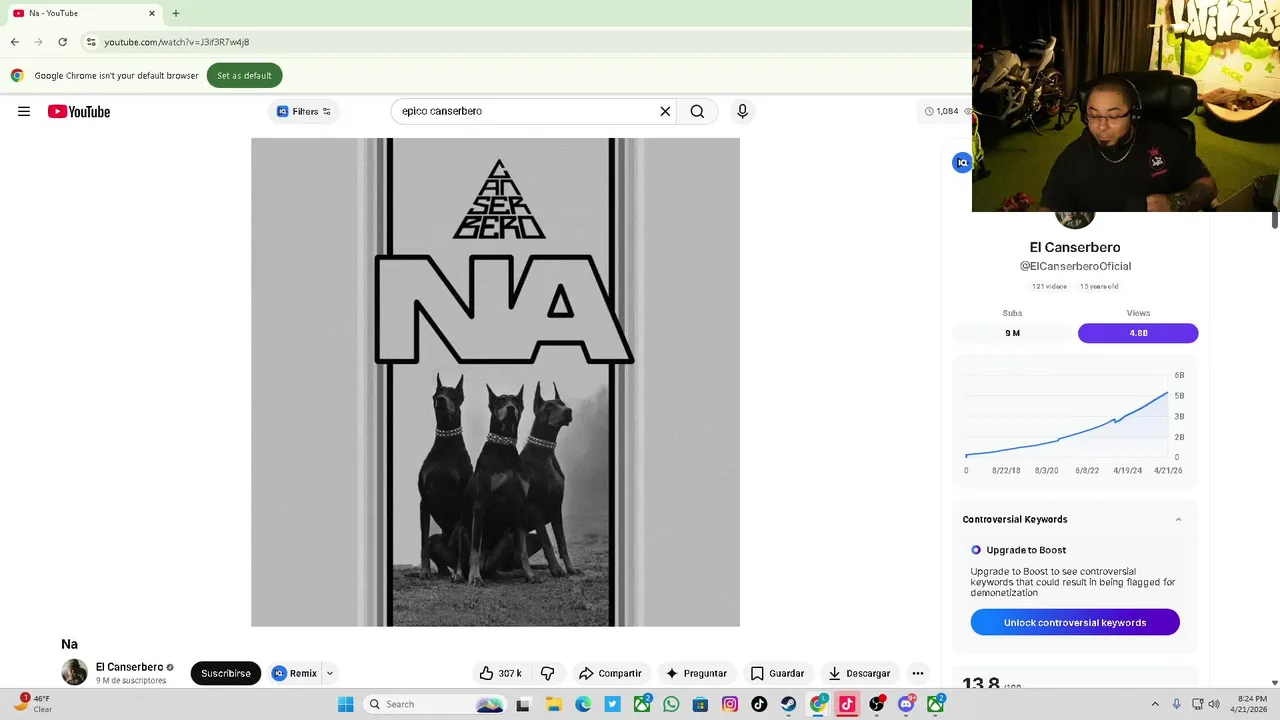The image size is (1280, 720).
Task: Open Steam from taskbar
Action: [x=789, y=704]
